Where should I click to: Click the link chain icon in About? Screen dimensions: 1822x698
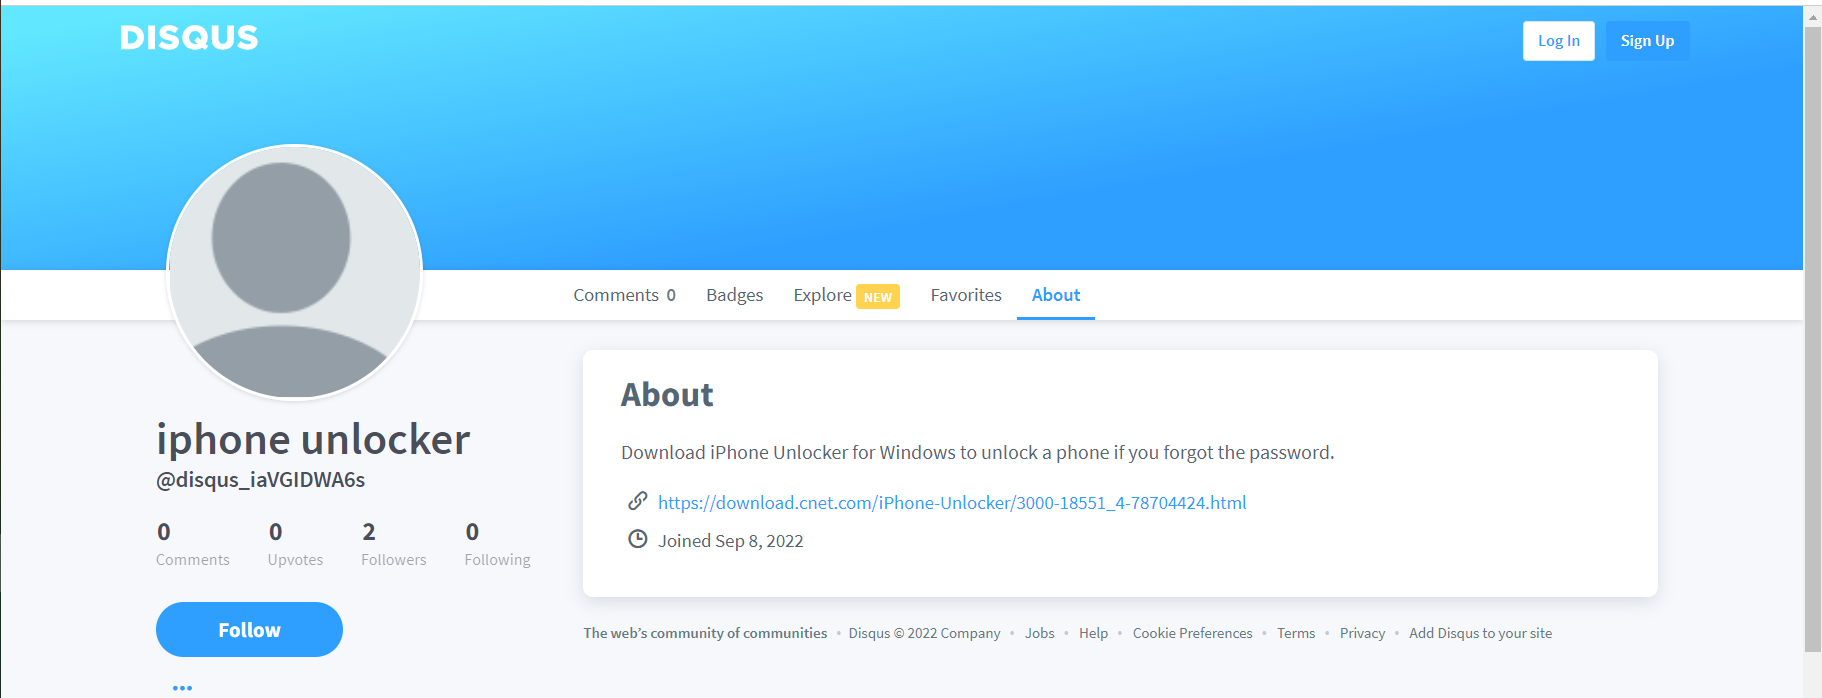(x=637, y=501)
